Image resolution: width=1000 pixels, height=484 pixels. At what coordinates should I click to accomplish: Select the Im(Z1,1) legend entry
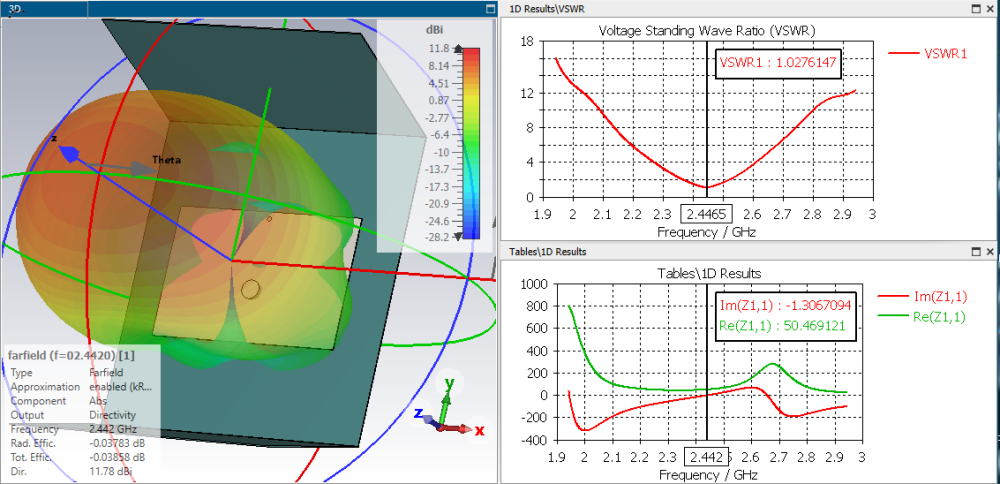(923, 295)
